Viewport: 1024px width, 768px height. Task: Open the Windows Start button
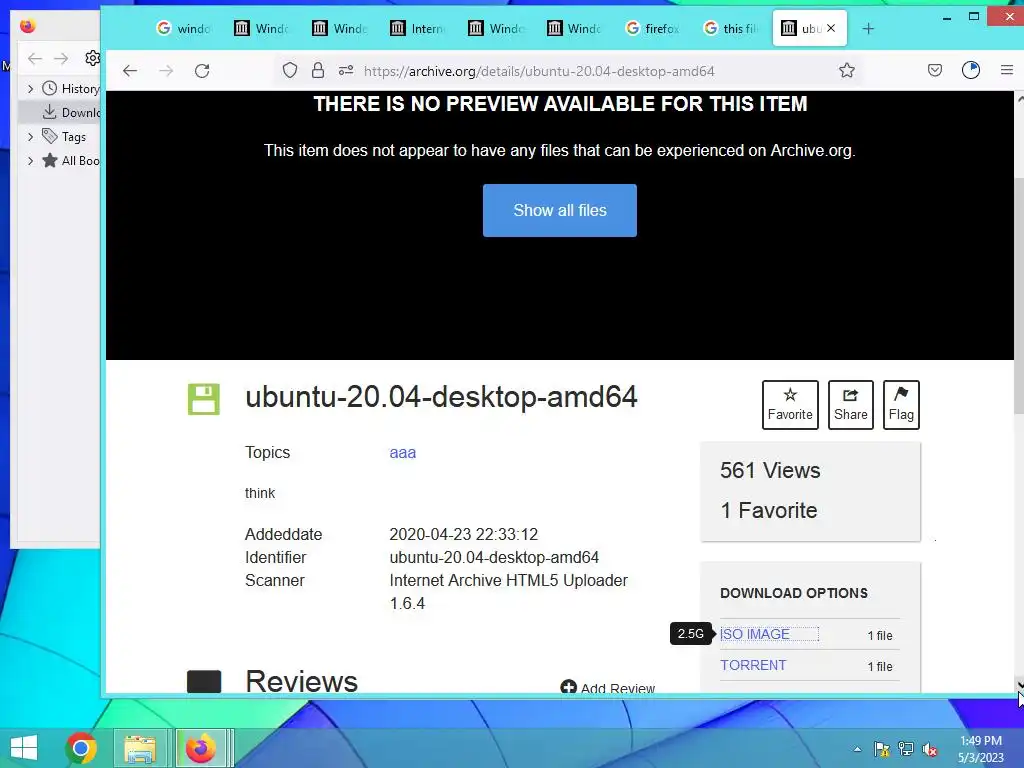point(24,748)
